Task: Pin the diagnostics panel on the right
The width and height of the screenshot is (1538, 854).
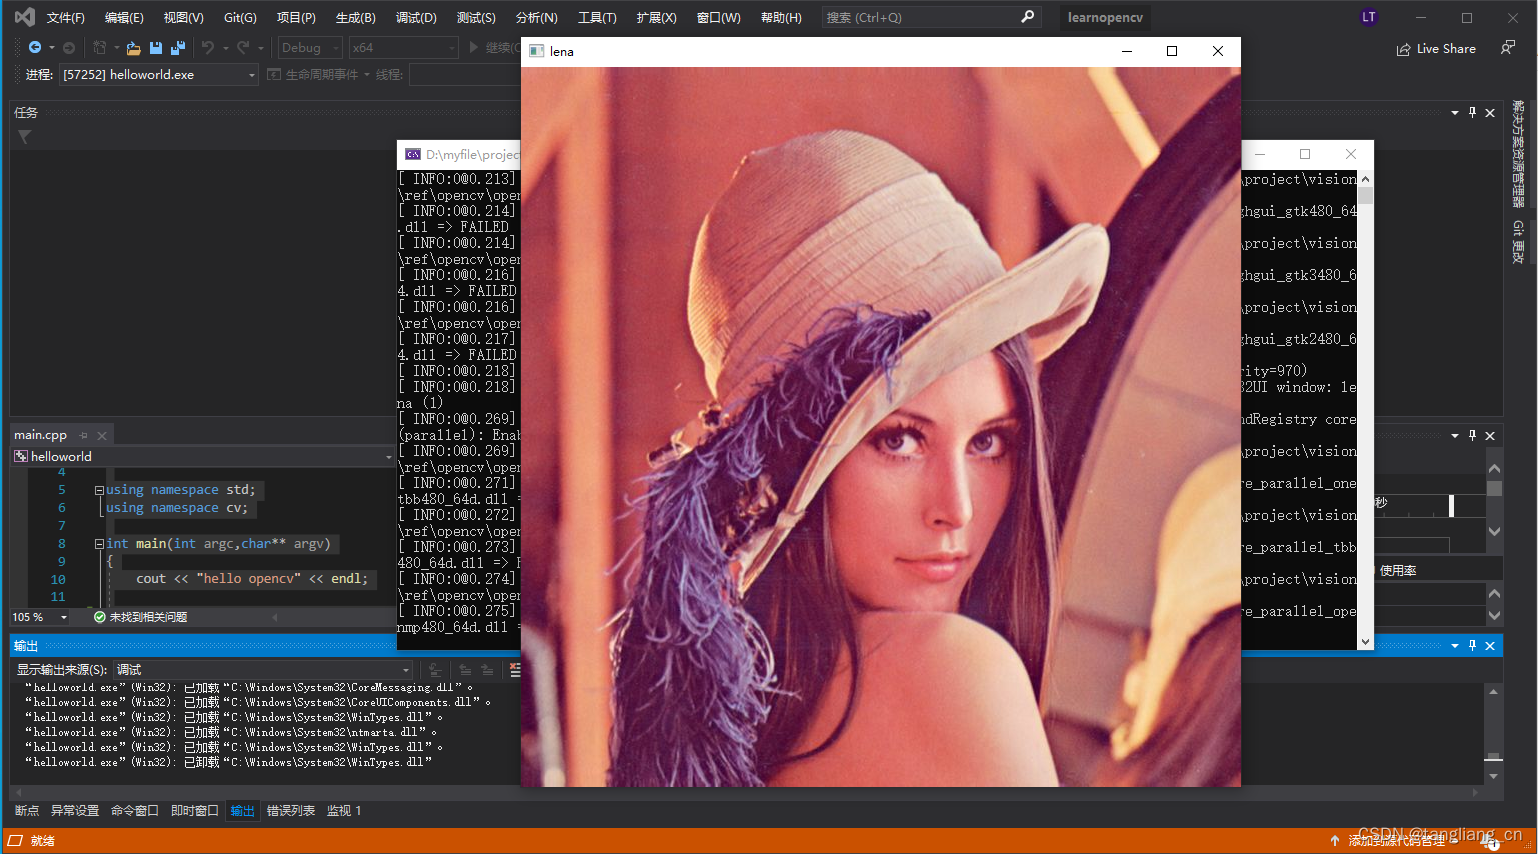Action: point(1472,436)
